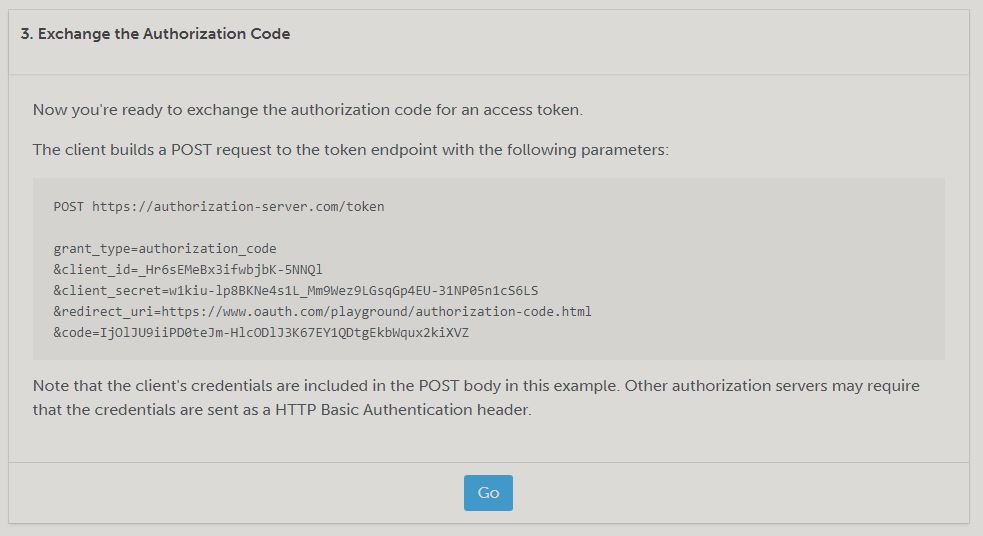The image size is (983, 536).
Task: Click the &redirect_uri parameter name
Action: (102, 312)
